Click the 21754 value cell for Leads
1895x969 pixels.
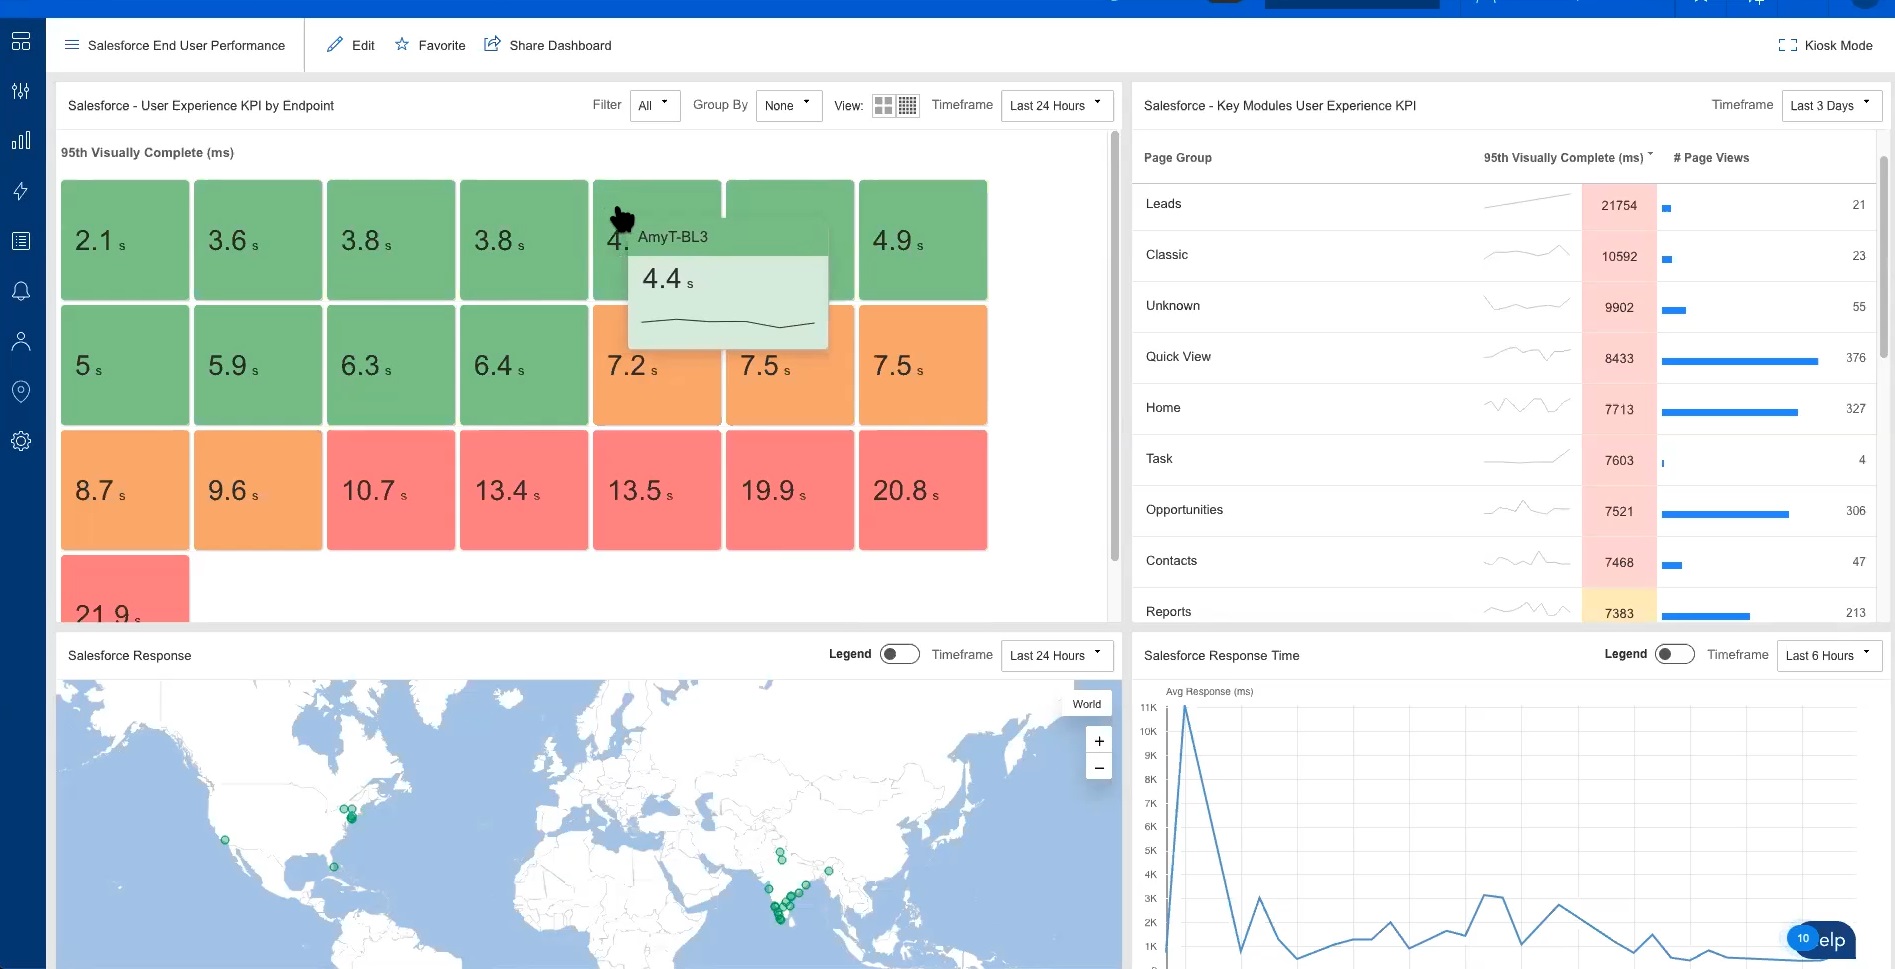click(1619, 206)
